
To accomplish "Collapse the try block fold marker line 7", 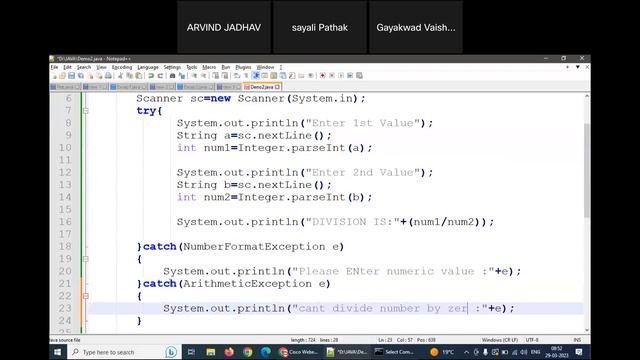I will click(x=86, y=111).
